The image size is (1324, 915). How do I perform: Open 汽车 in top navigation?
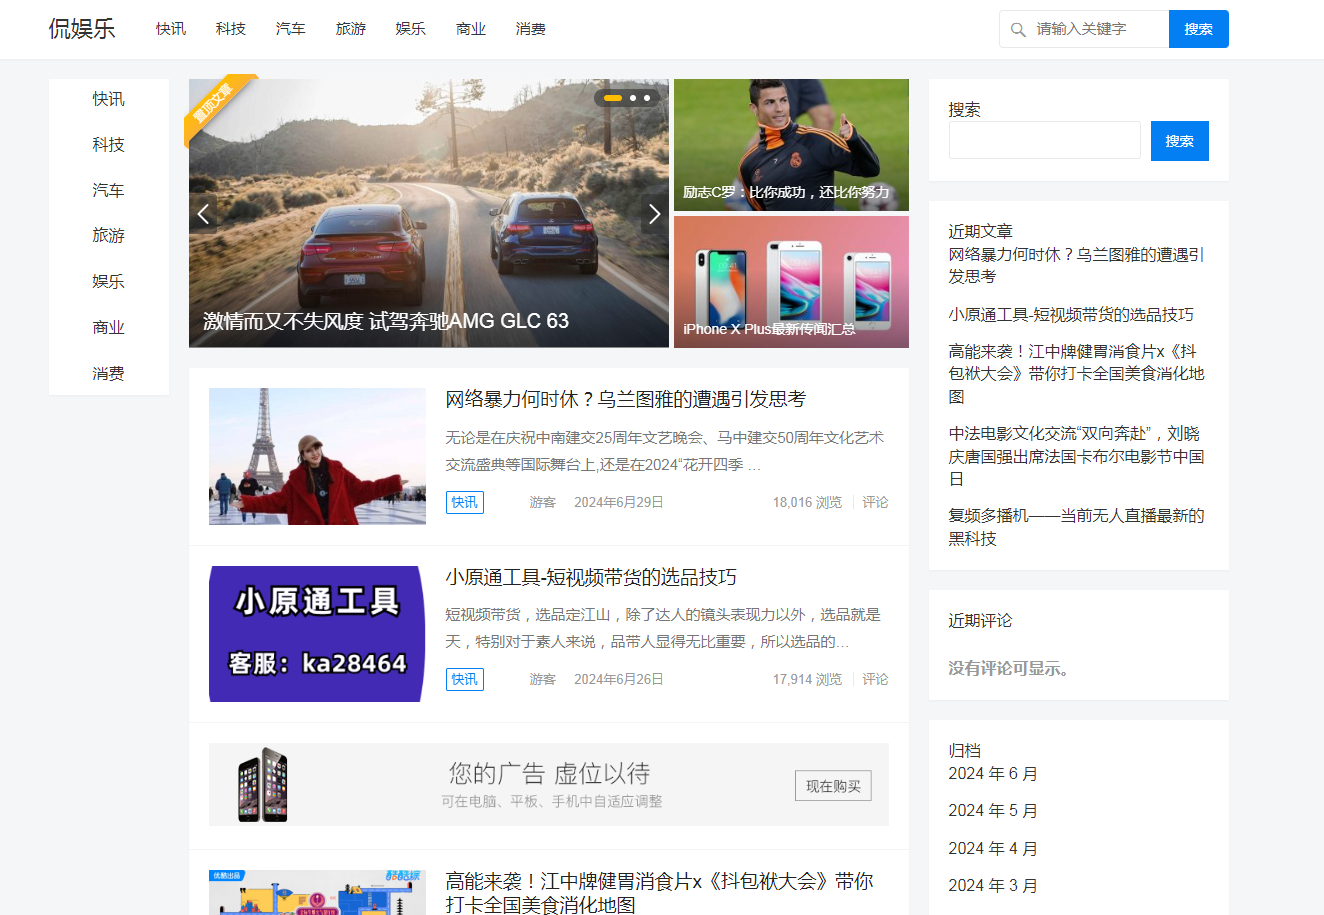[291, 29]
